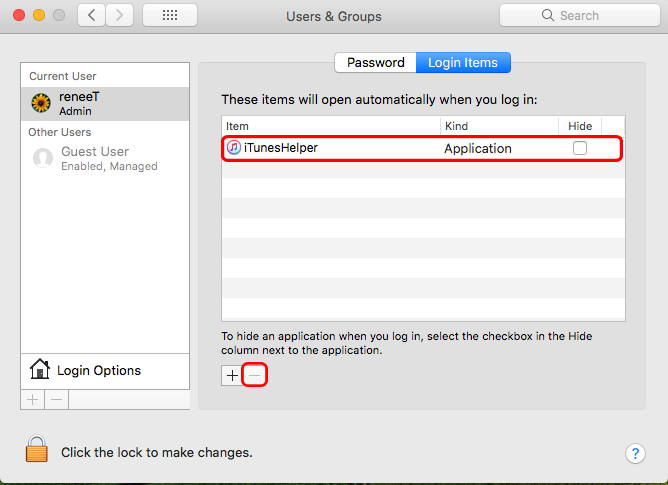The image size is (668, 485).
Task: Switch to the Password tab
Action: (375, 62)
